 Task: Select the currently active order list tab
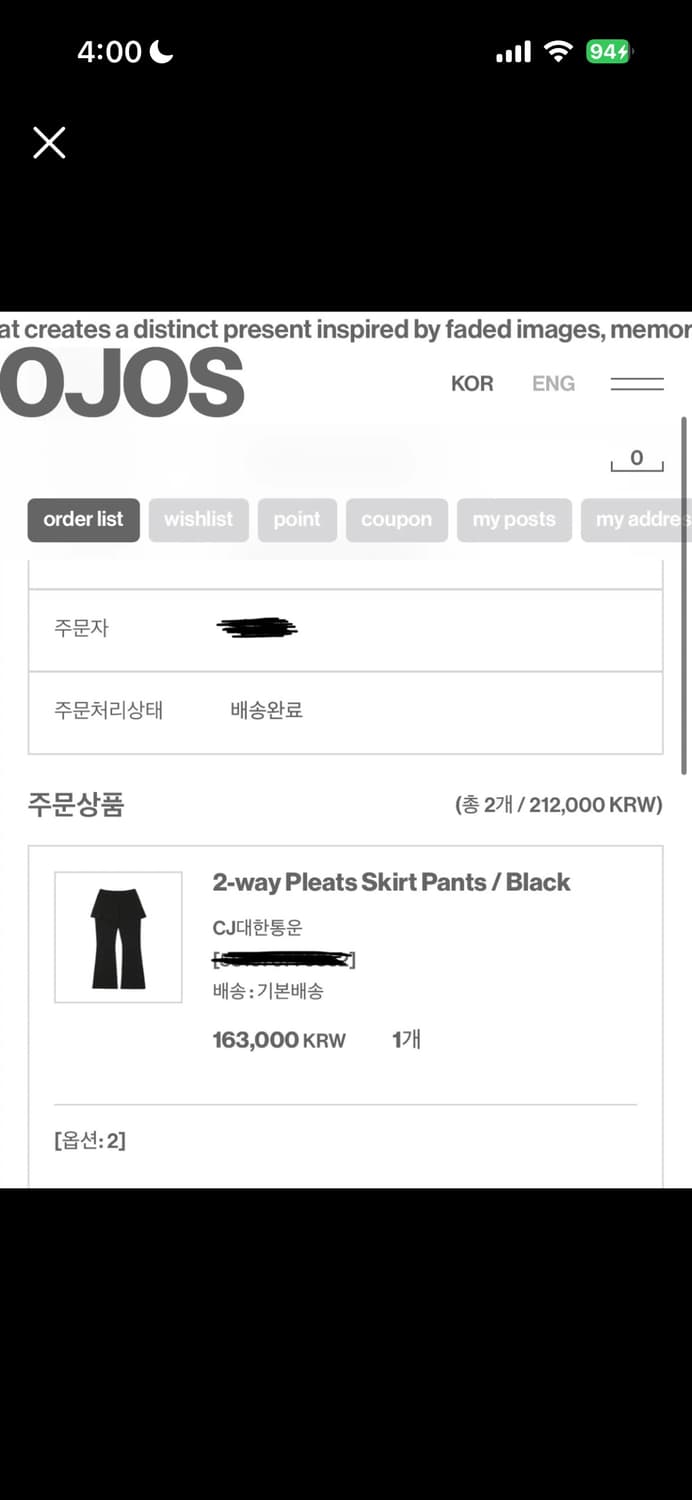pos(83,520)
